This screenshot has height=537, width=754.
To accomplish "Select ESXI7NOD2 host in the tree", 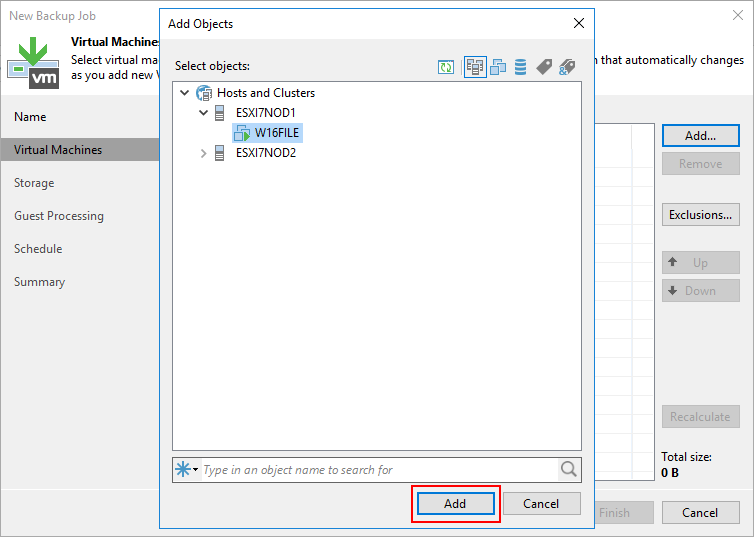I will 265,153.
